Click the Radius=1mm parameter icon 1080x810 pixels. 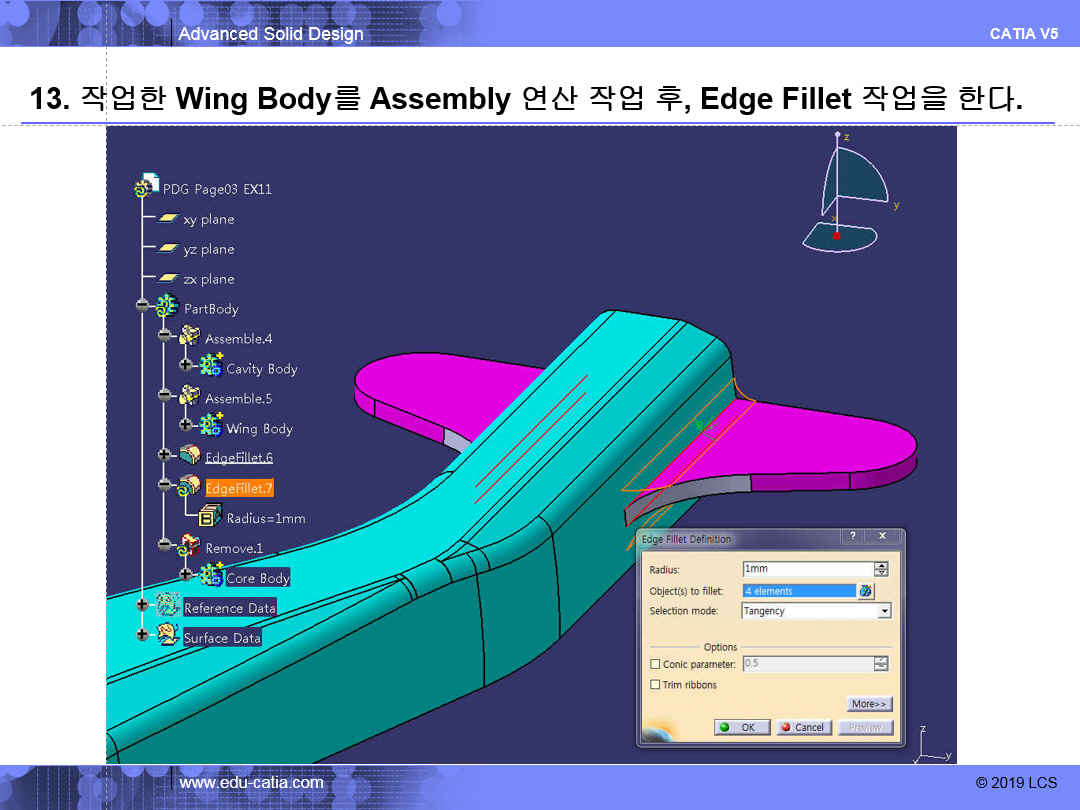pos(209,517)
